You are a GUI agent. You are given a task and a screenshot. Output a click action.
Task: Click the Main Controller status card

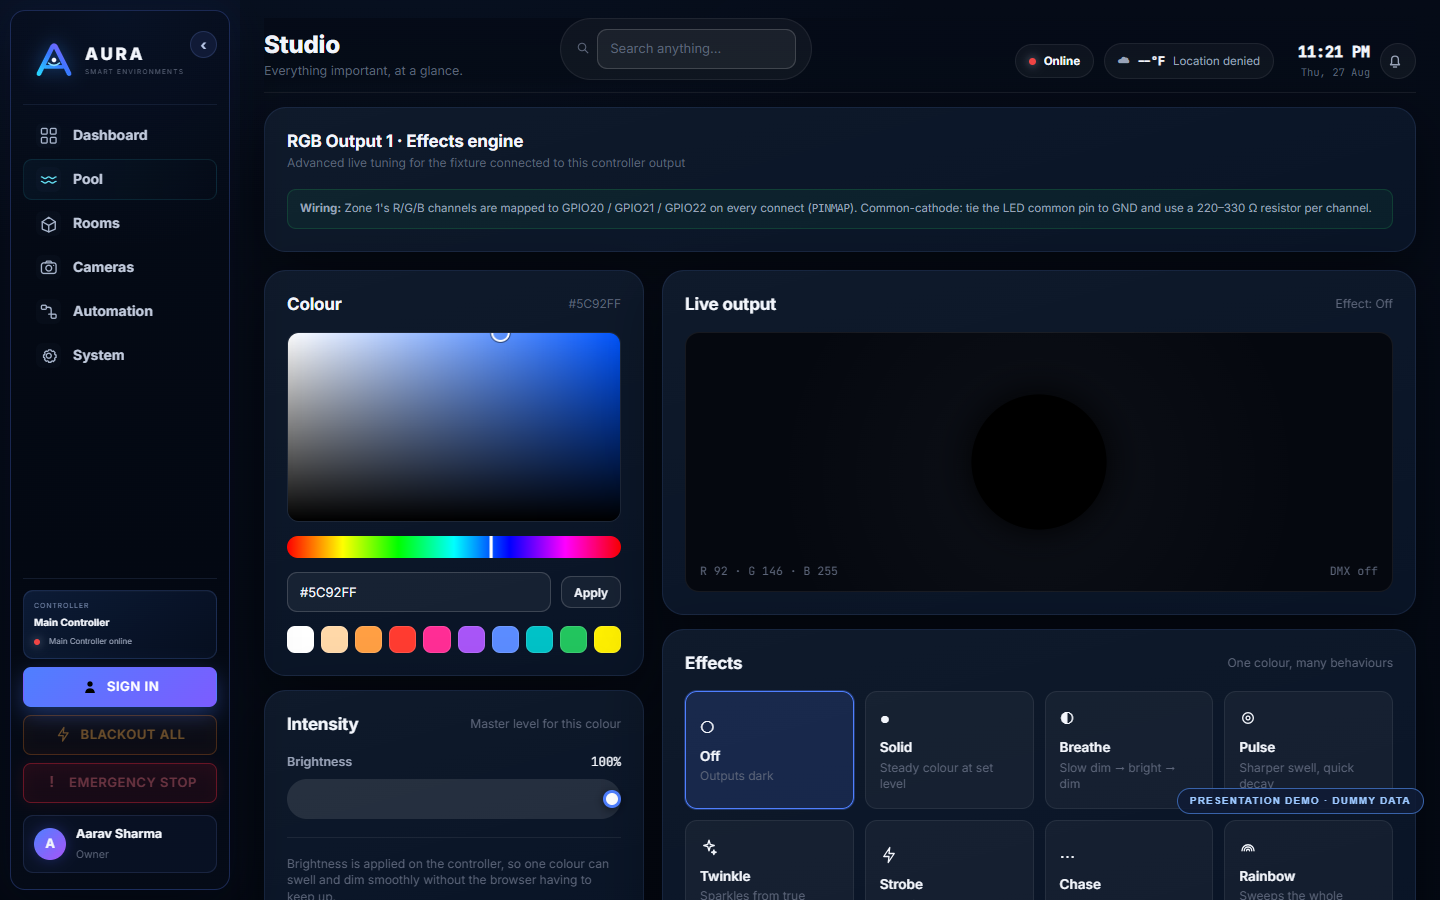(120, 624)
